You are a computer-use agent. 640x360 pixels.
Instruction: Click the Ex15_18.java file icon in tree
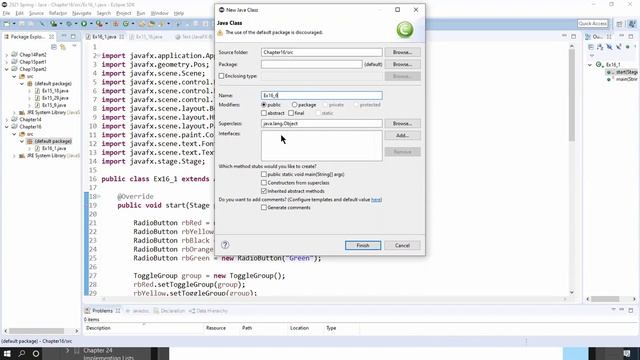pos(37,91)
